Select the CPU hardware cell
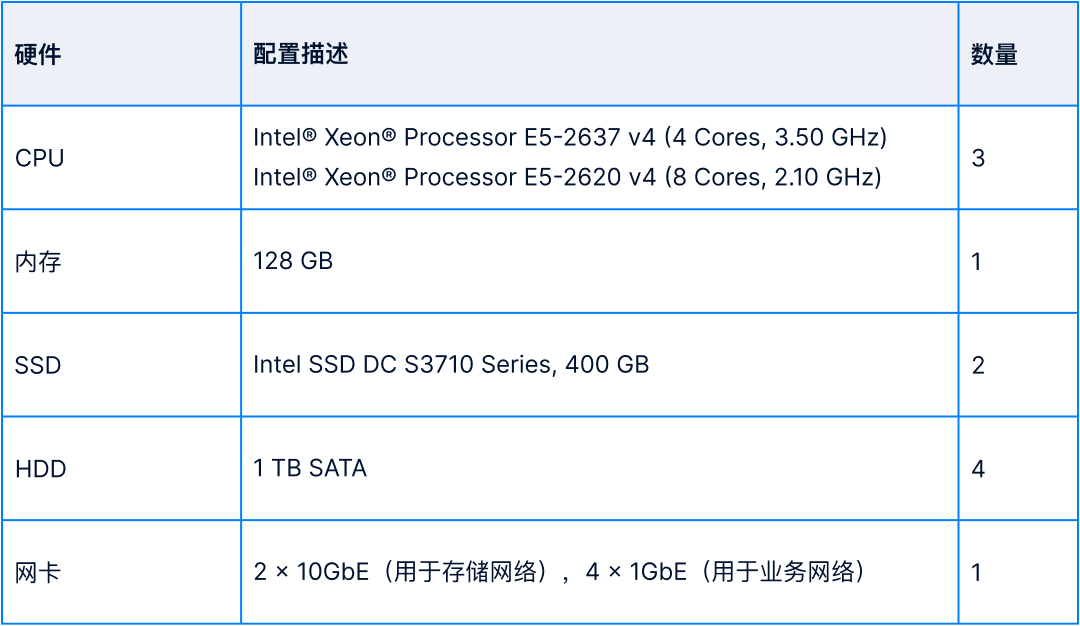The height and width of the screenshot is (626, 1080). click(40, 158)
